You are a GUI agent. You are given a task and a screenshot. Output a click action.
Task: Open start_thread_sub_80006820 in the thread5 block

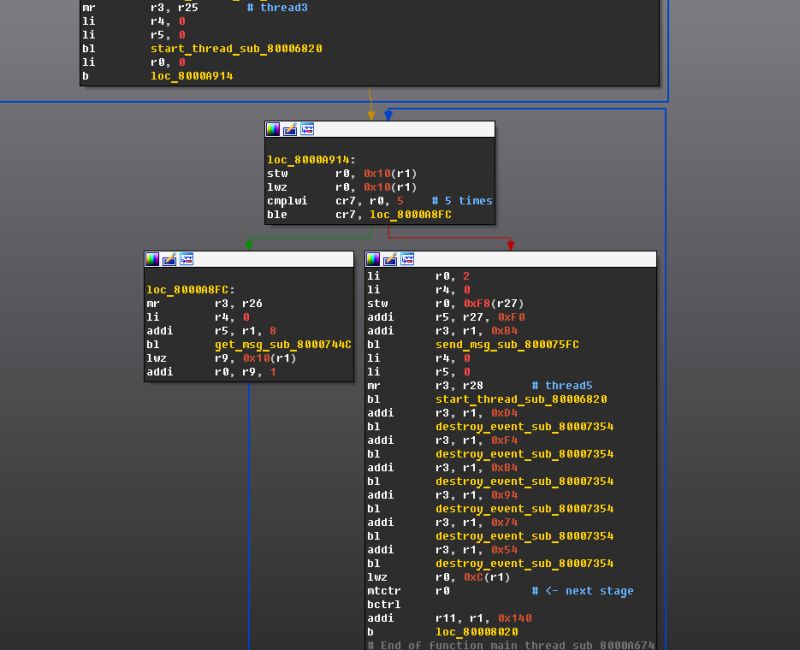(x=521, y=399)
